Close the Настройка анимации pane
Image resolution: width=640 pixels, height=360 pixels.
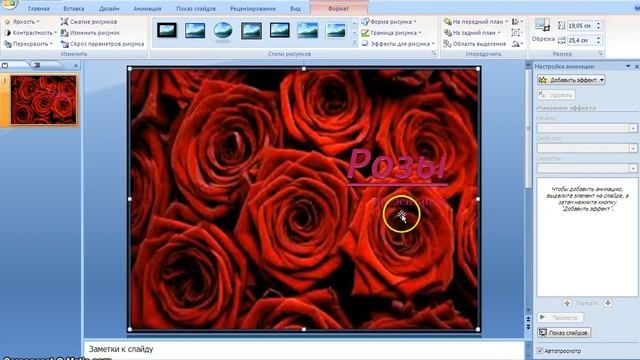click(x=636, y=66)
